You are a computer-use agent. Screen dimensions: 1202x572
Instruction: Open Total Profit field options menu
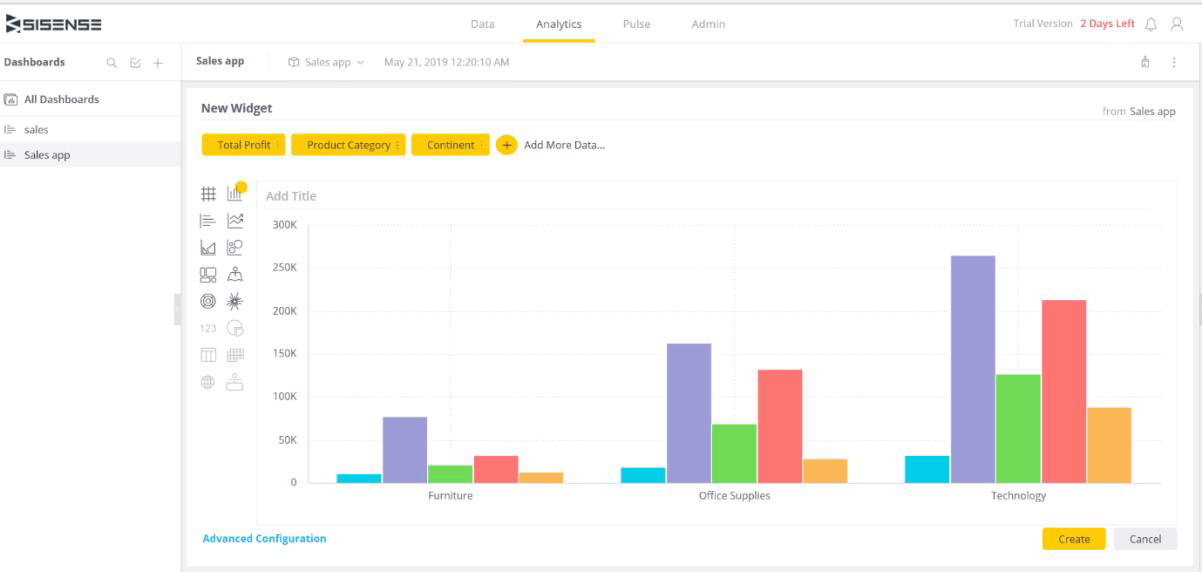[x=278, y=145]
